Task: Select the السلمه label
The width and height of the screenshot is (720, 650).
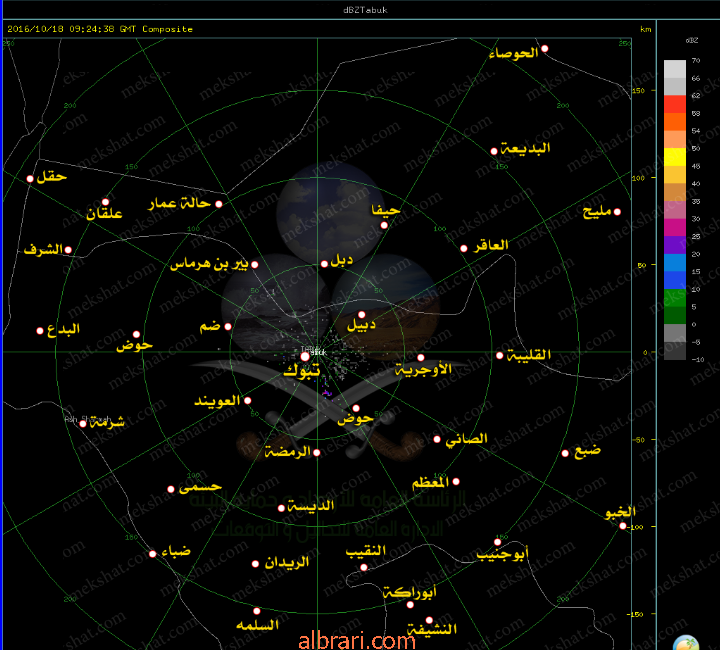Action: click(x=257, y=625)
